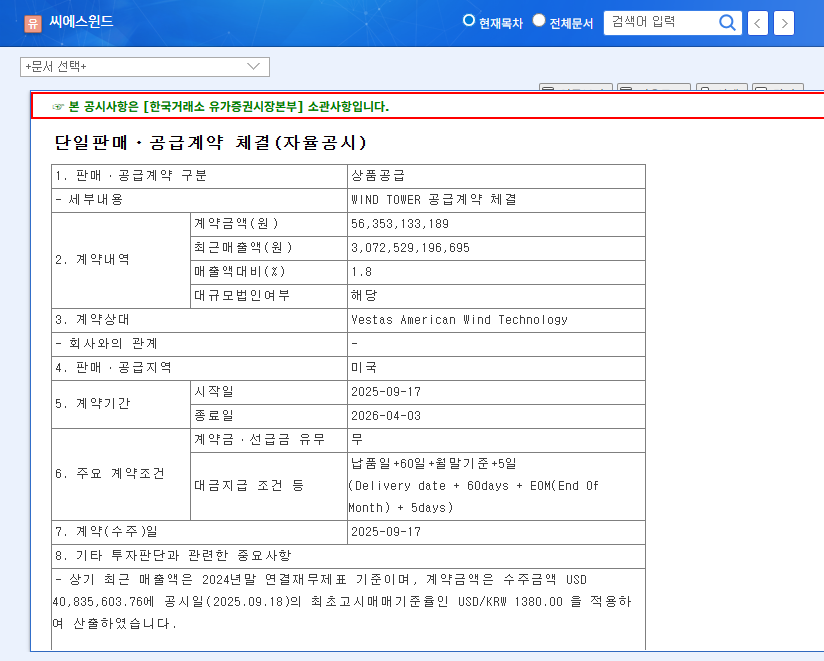Select the 현재목차 radio button
This screenshot has width=824, height=661.
tap(468, 20)
